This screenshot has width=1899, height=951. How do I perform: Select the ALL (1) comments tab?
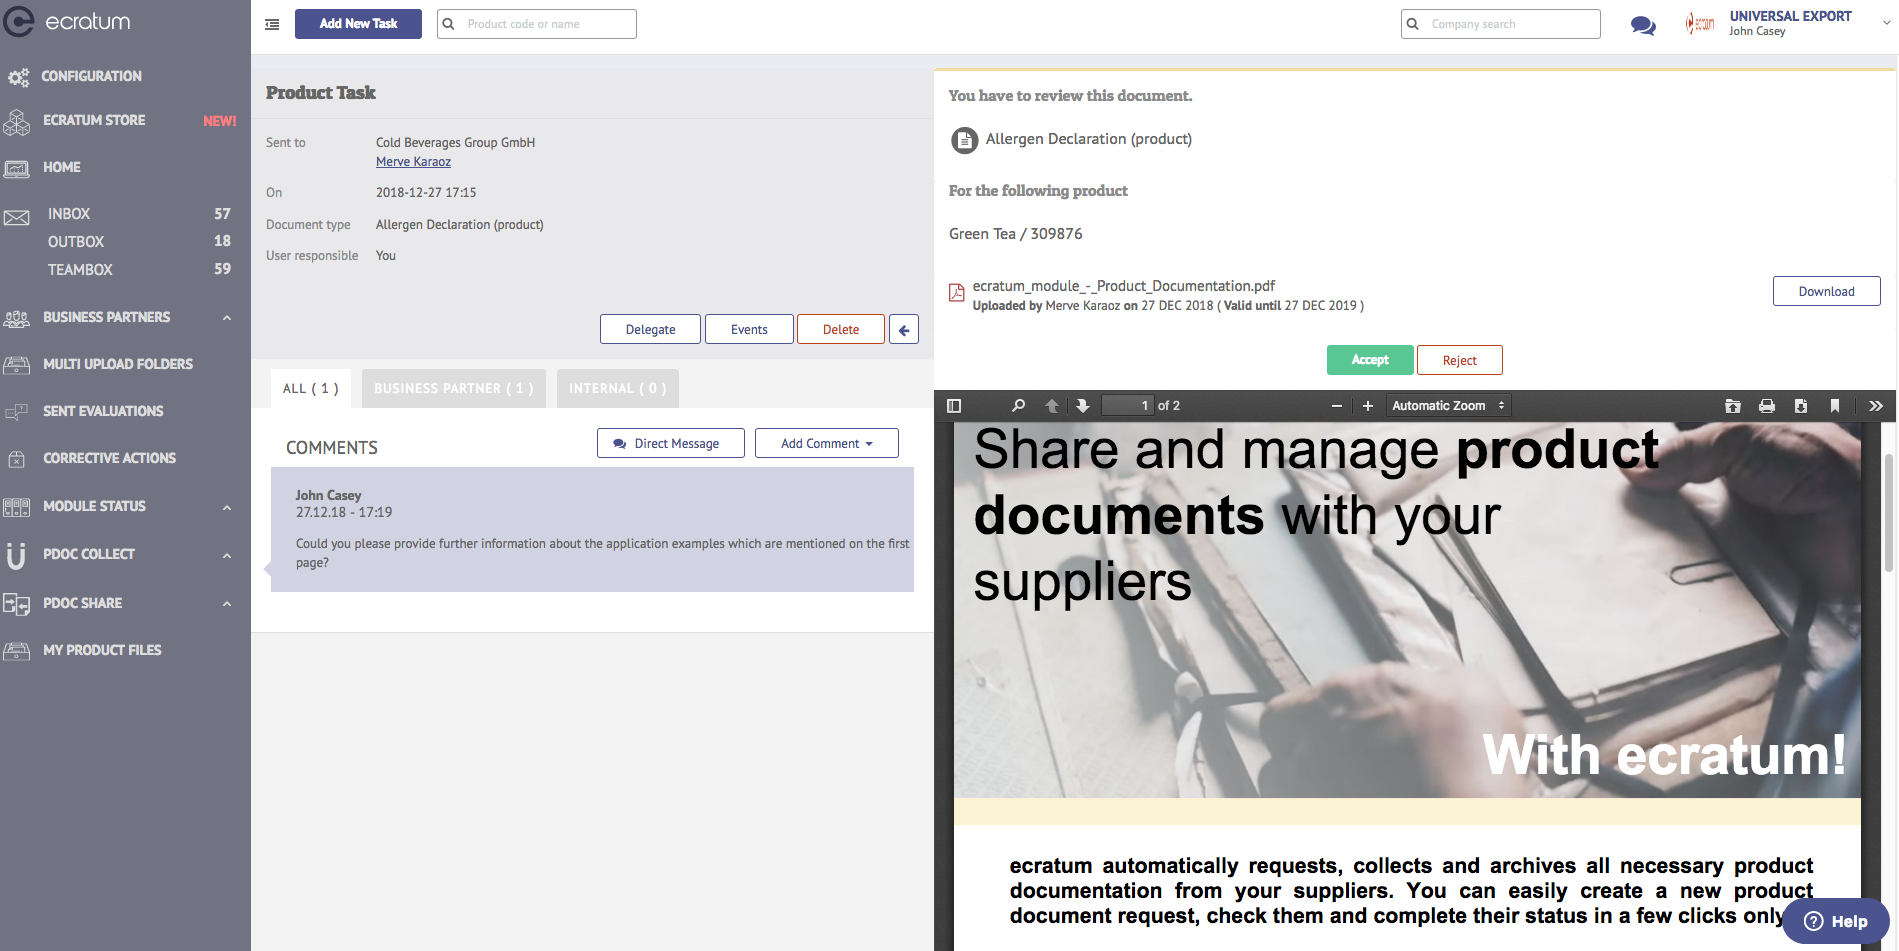coord(310,389)
